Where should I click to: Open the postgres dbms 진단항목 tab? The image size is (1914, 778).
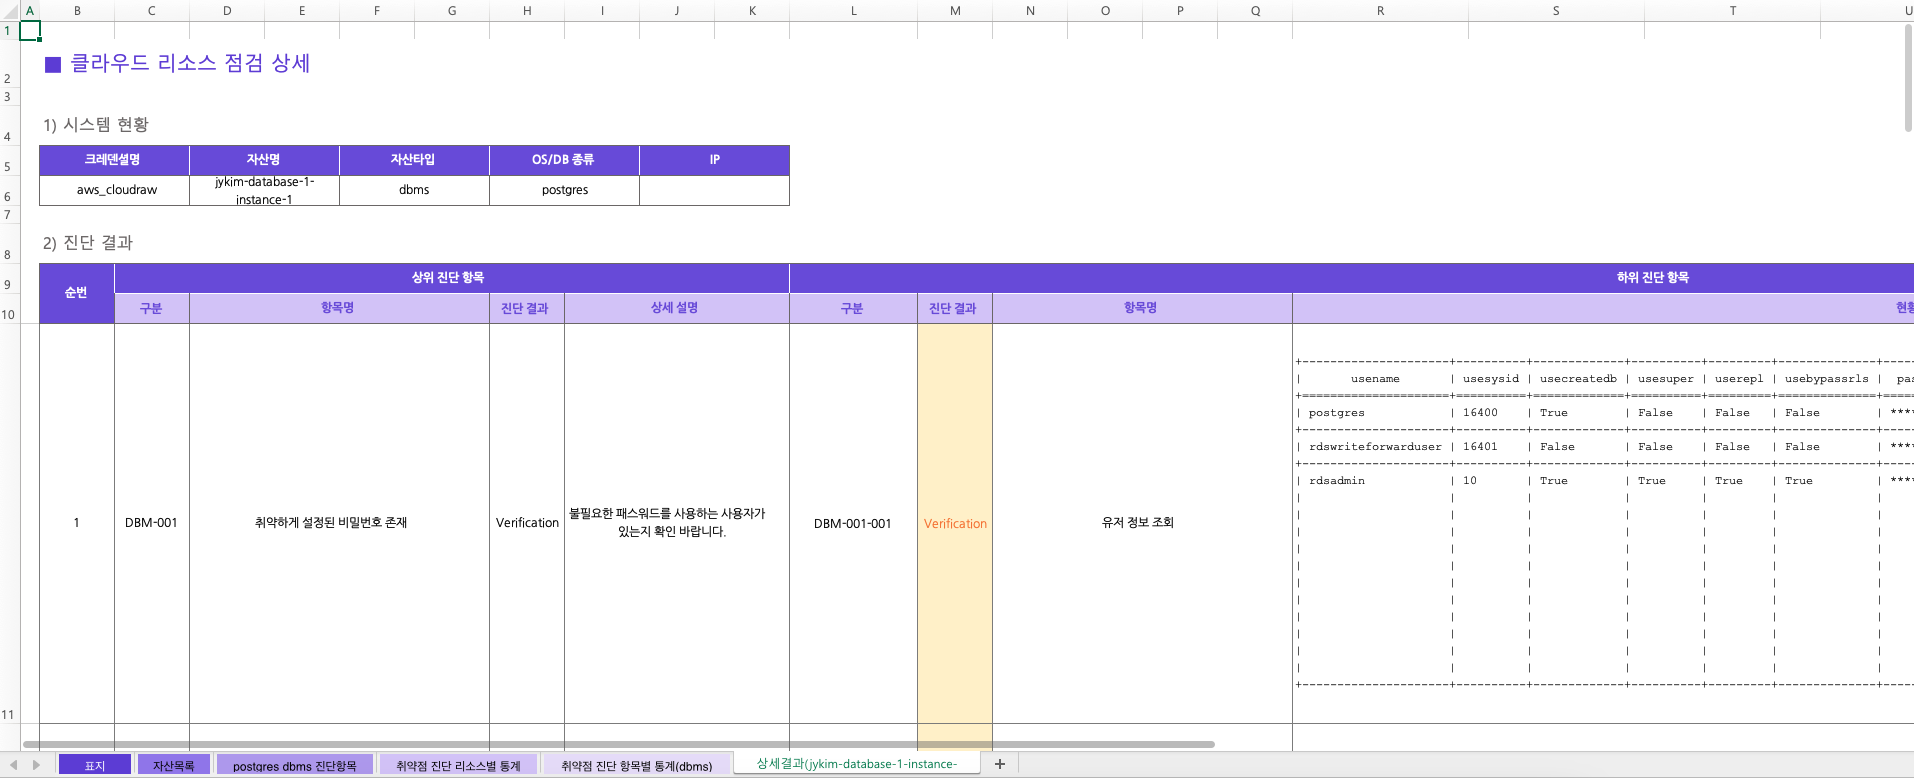click(294, 765)
